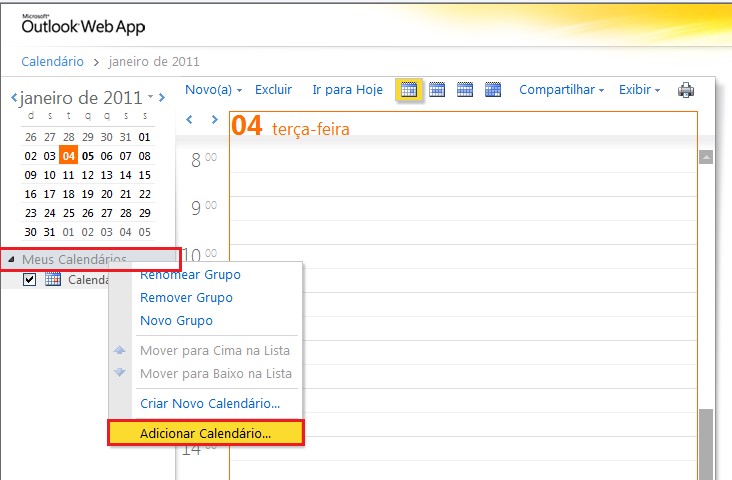Select day 15 in mini calendar
The image size is (732, 480).
pos(145,175)
